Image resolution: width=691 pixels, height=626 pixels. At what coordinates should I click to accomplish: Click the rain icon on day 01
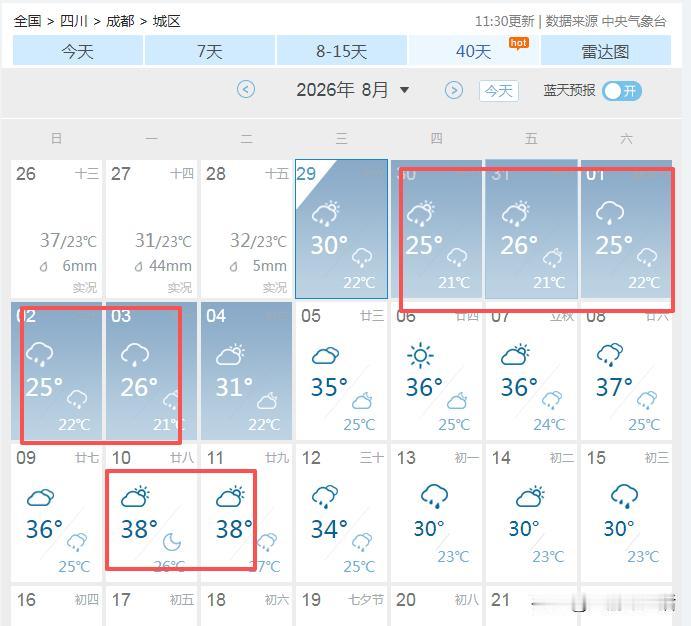[610, 212]
